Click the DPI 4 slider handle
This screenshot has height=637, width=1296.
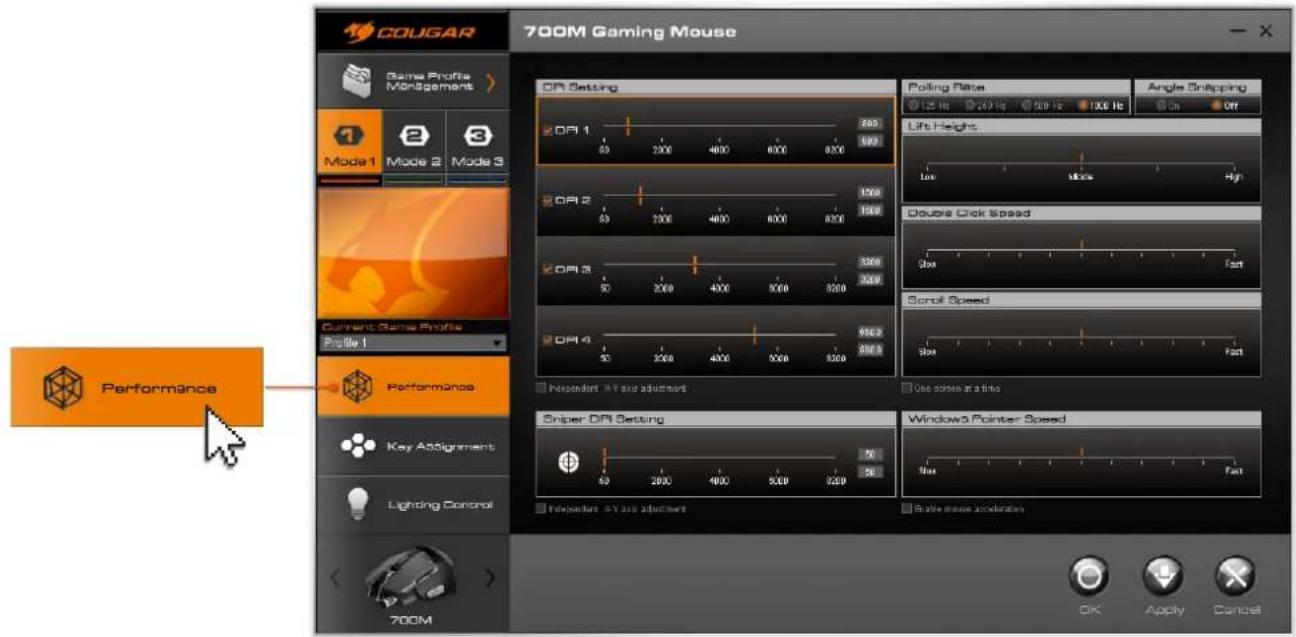click(754, 334)
